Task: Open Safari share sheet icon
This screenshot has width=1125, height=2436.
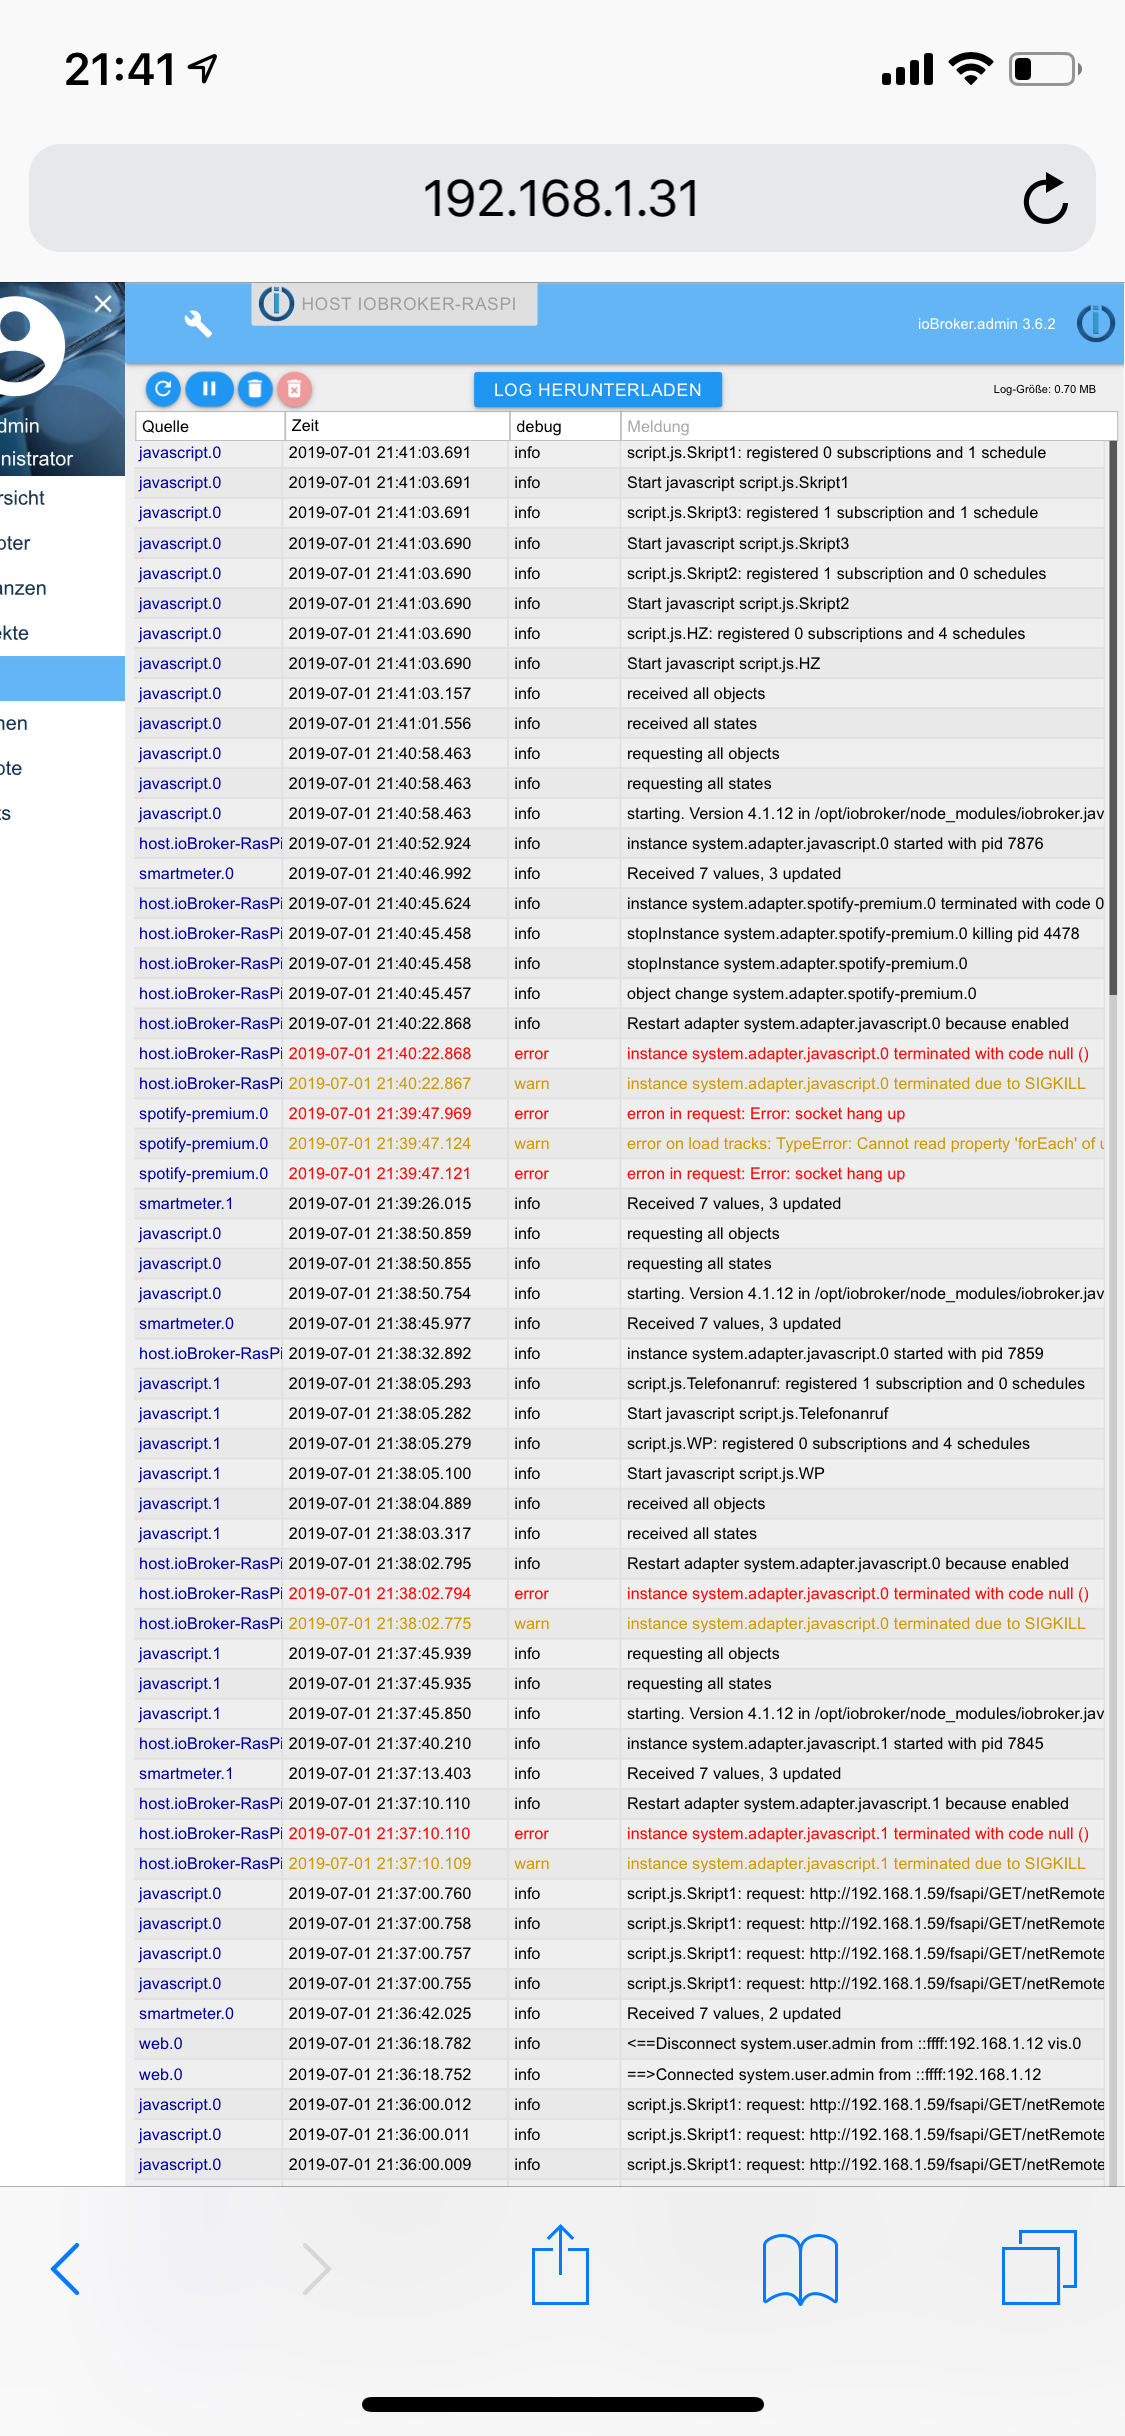Action: tap(560, 2265)
